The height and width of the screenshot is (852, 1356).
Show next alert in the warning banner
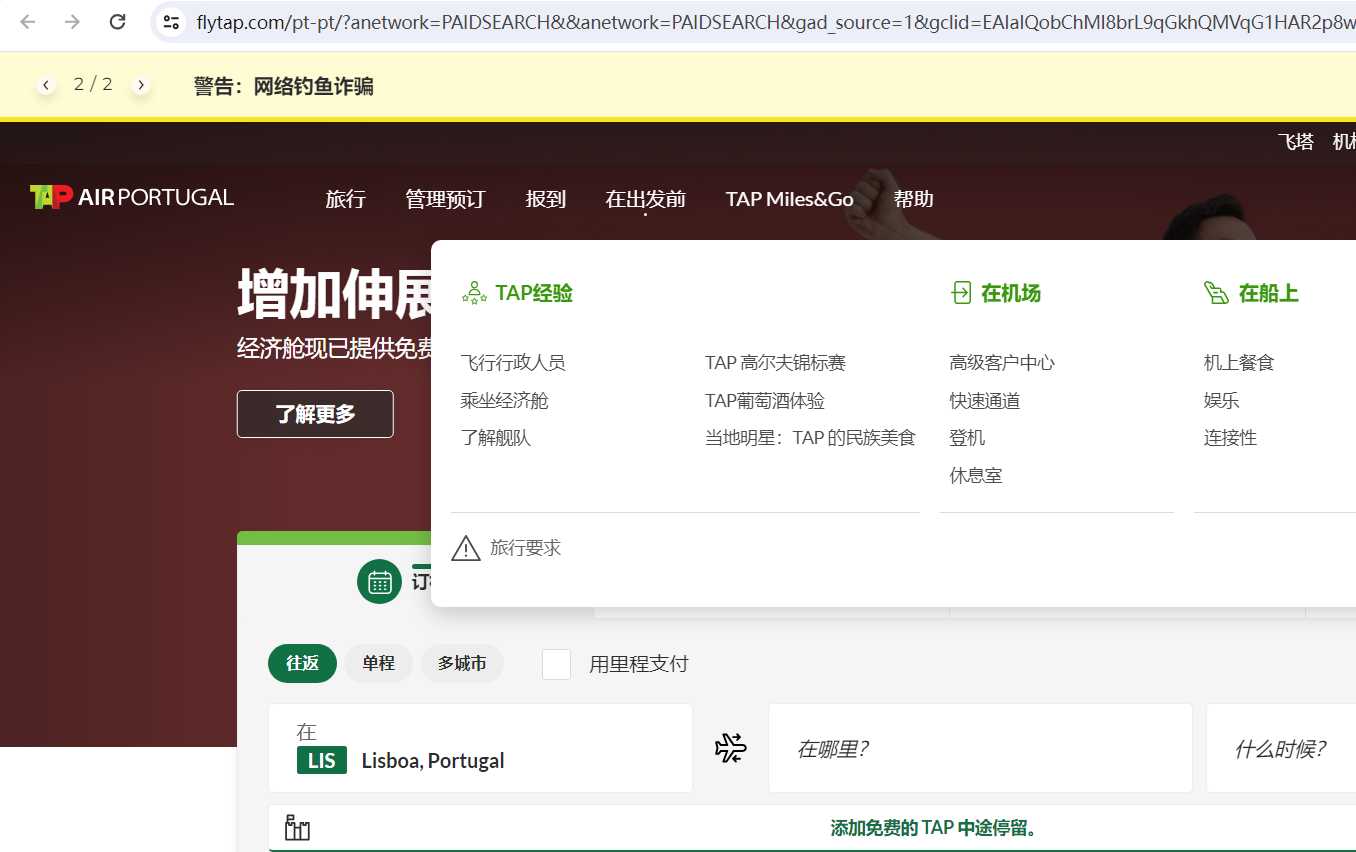tap(141, 85)
